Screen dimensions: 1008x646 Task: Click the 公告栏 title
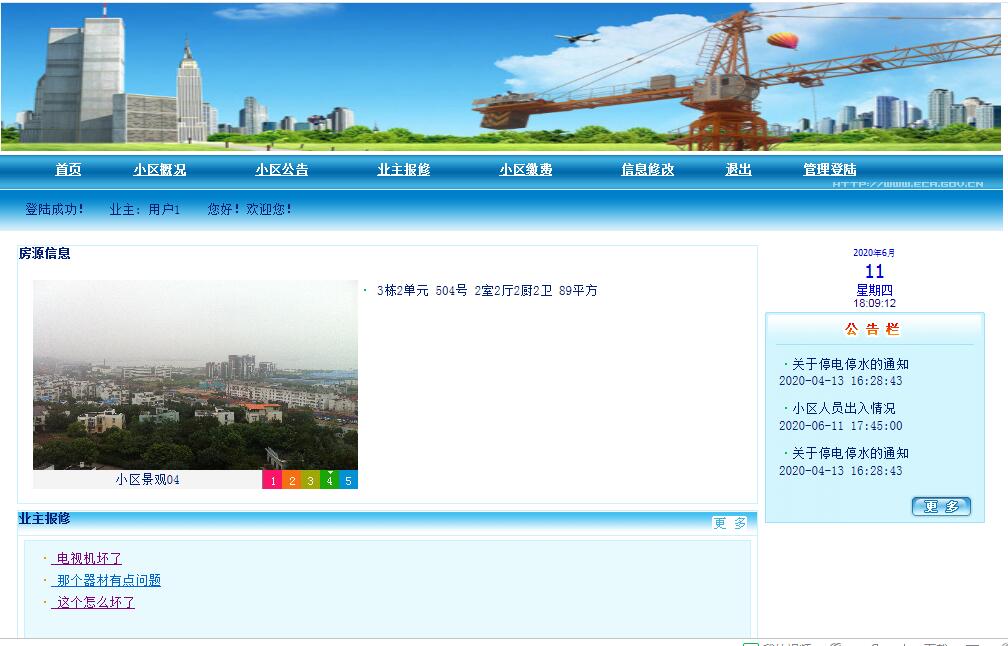coord(872,329)
